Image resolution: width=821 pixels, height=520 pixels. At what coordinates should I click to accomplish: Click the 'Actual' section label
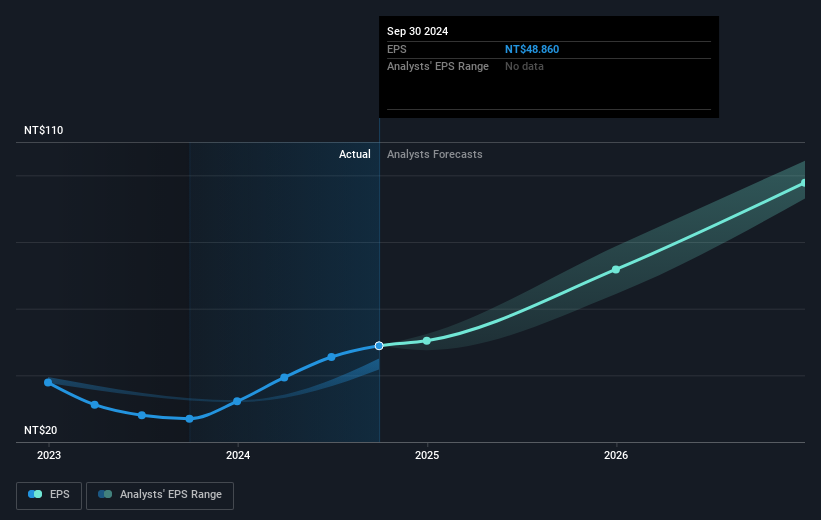click(x=354, y=154)
